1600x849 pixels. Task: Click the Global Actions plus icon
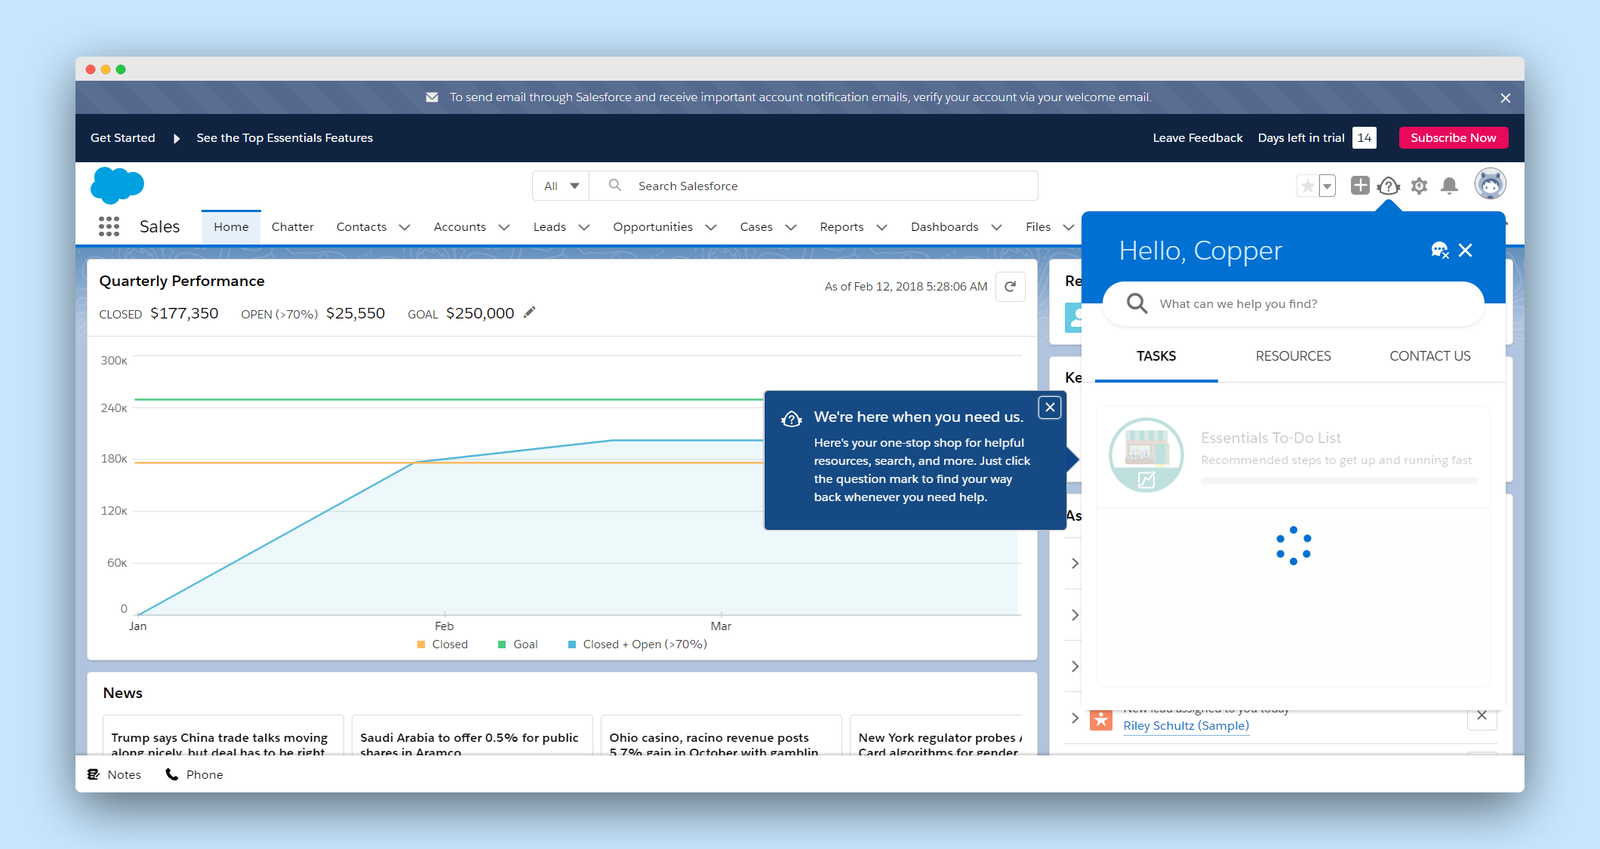[1360, 185]
